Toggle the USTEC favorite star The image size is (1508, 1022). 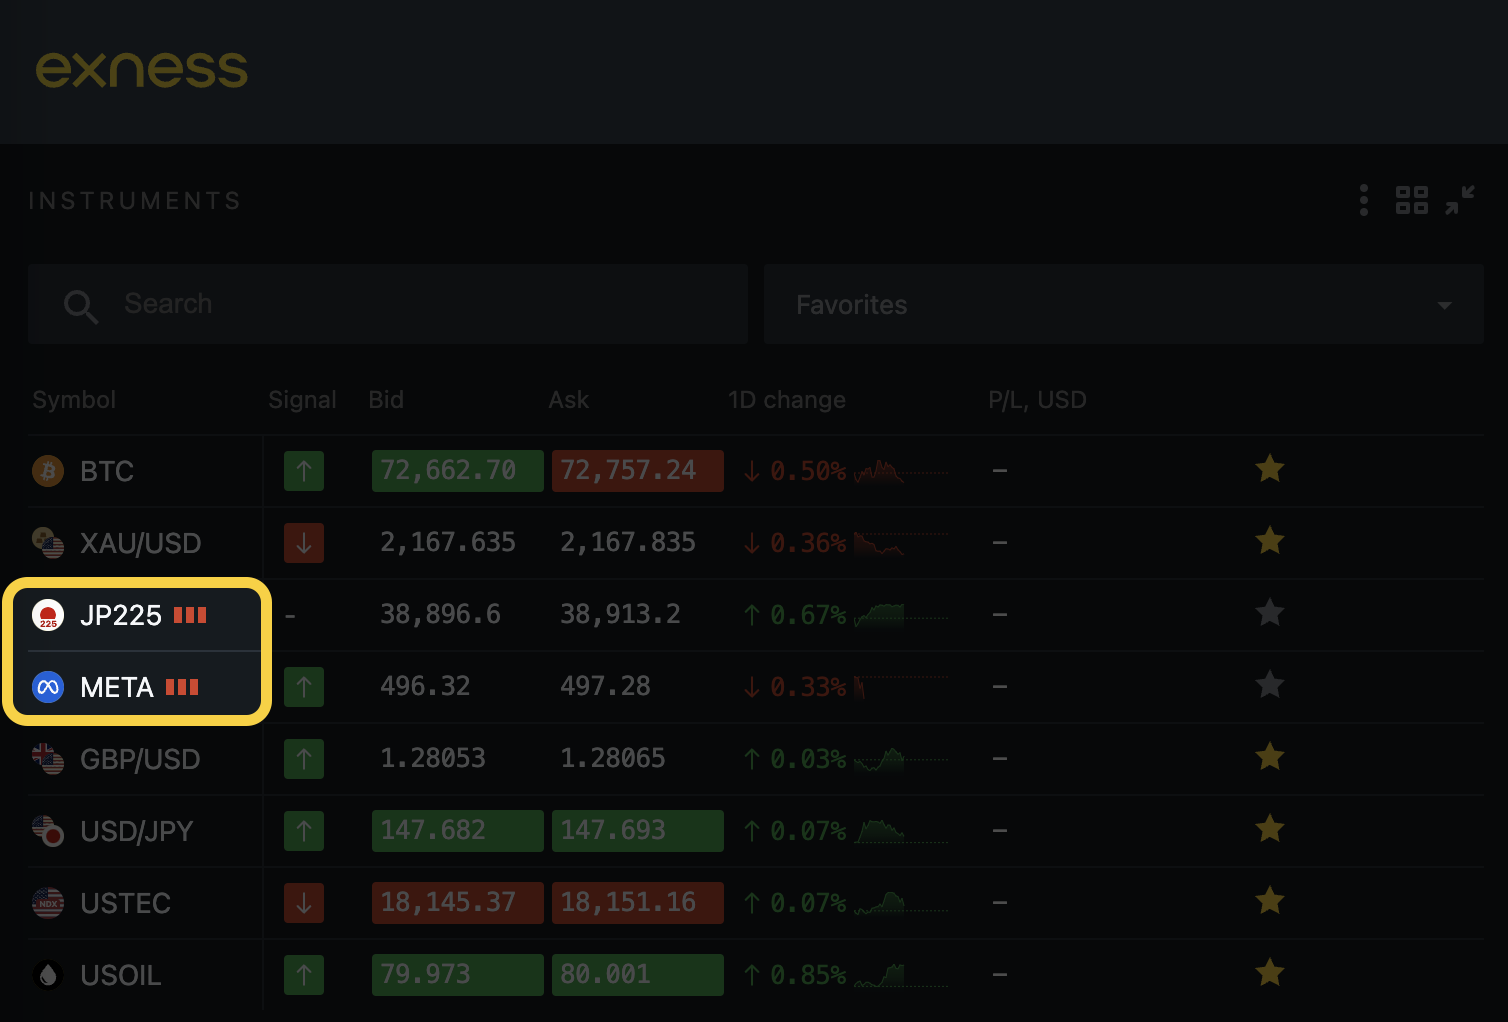(1270, 900)
